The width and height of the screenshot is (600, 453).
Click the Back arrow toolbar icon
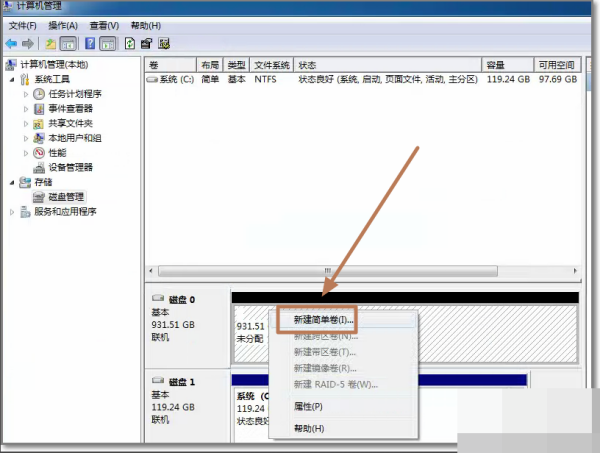[11, 44]
